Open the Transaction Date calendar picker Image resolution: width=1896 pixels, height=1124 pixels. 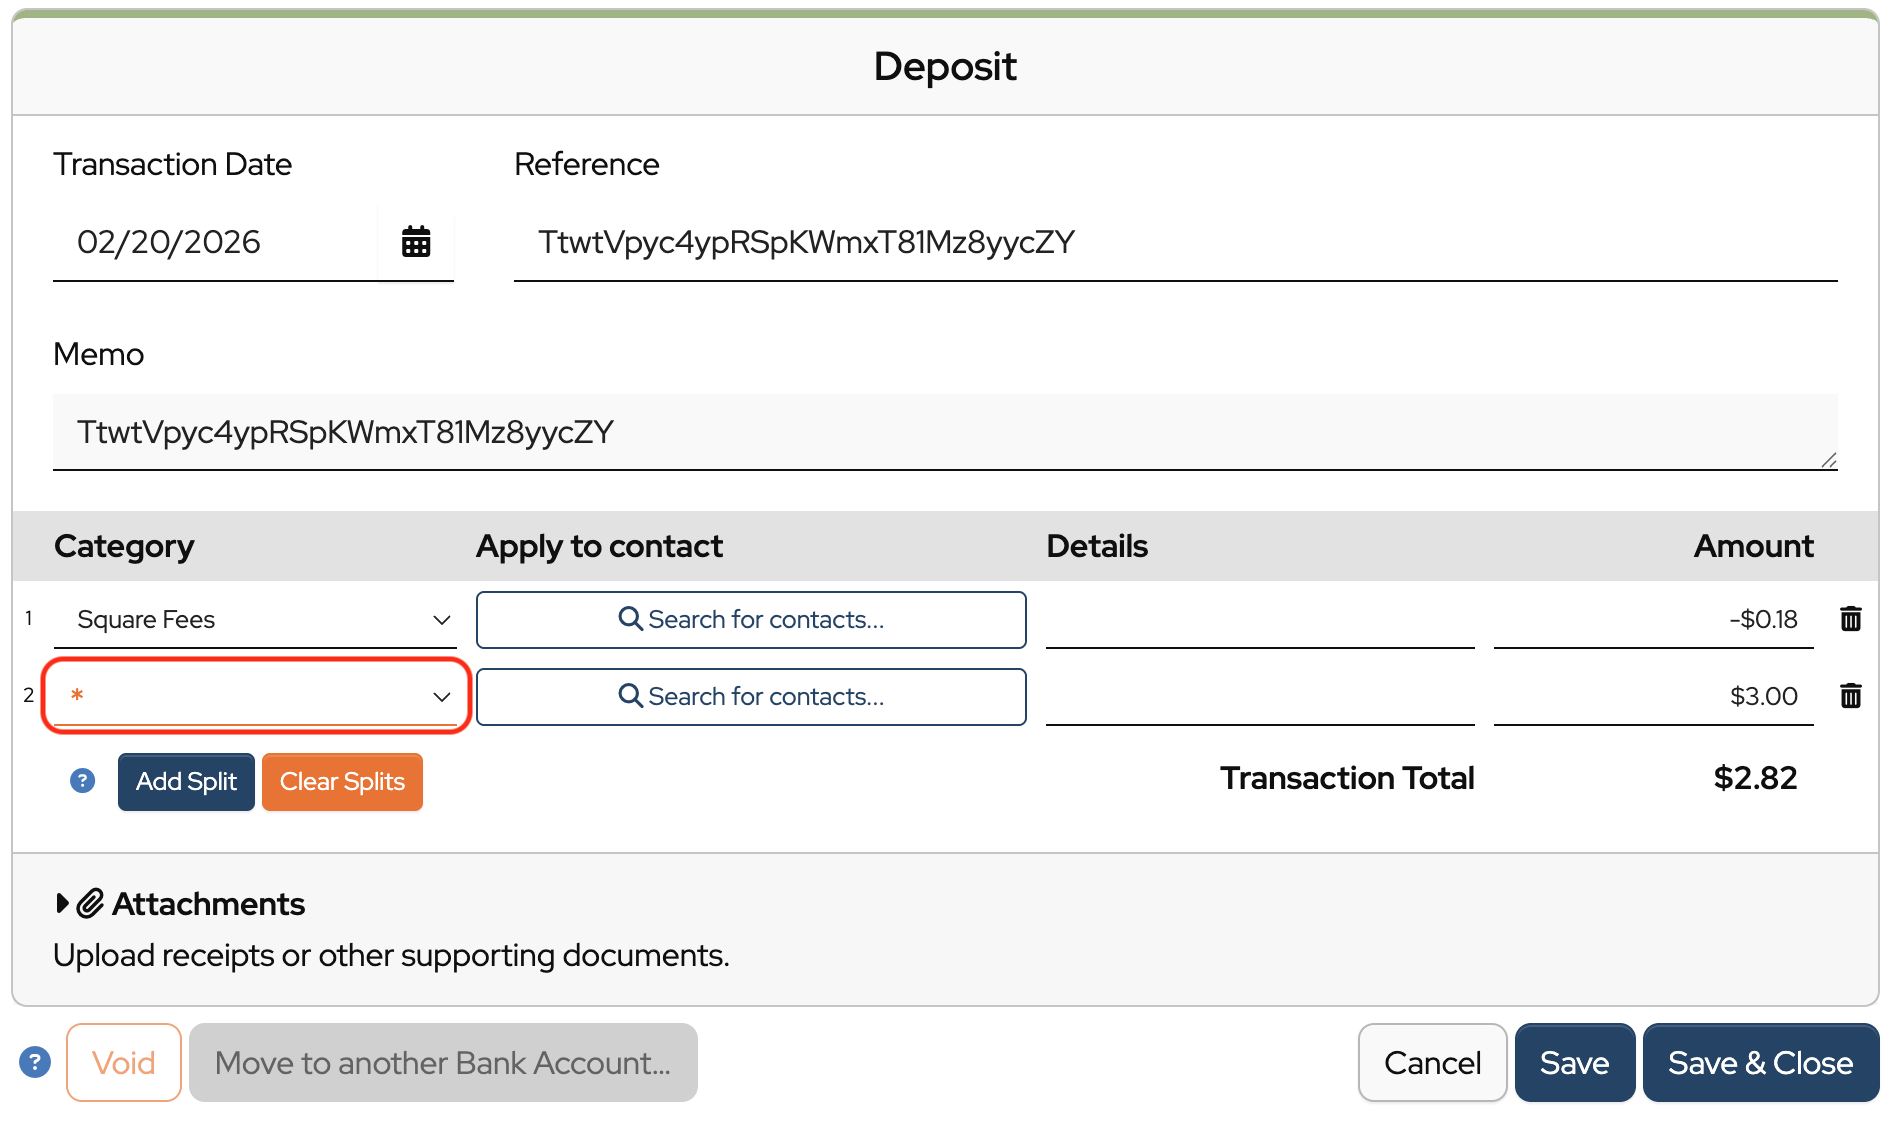[415, 242]
